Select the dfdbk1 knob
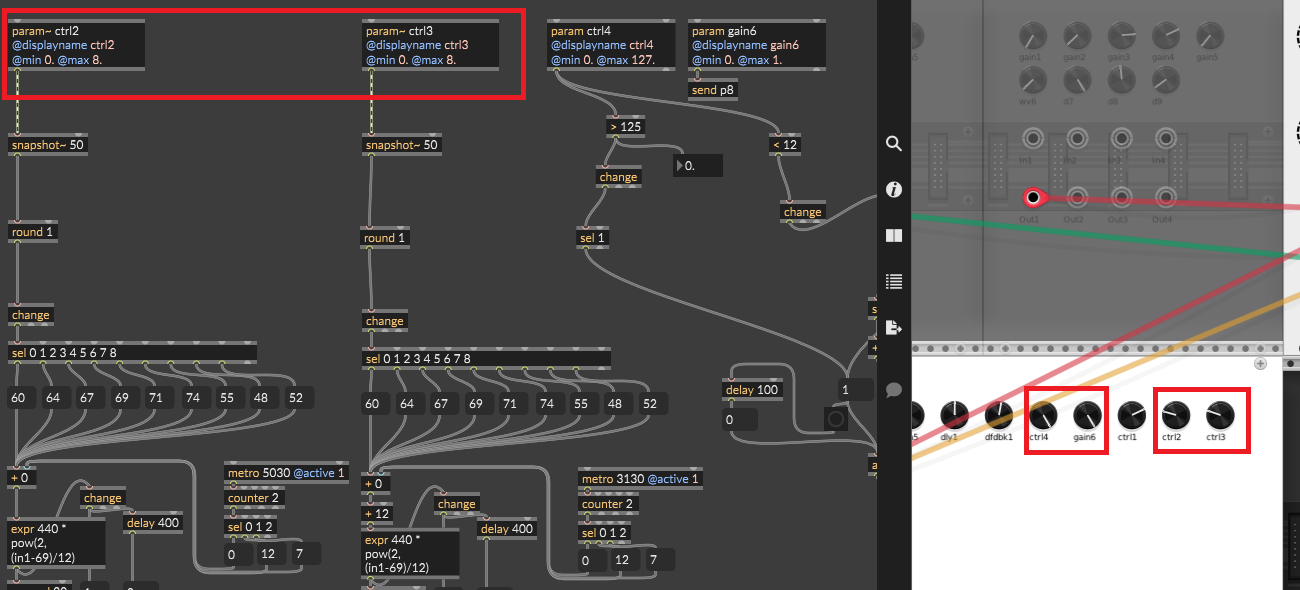This screenshot has height=590, width=1300. coord(998,415)
